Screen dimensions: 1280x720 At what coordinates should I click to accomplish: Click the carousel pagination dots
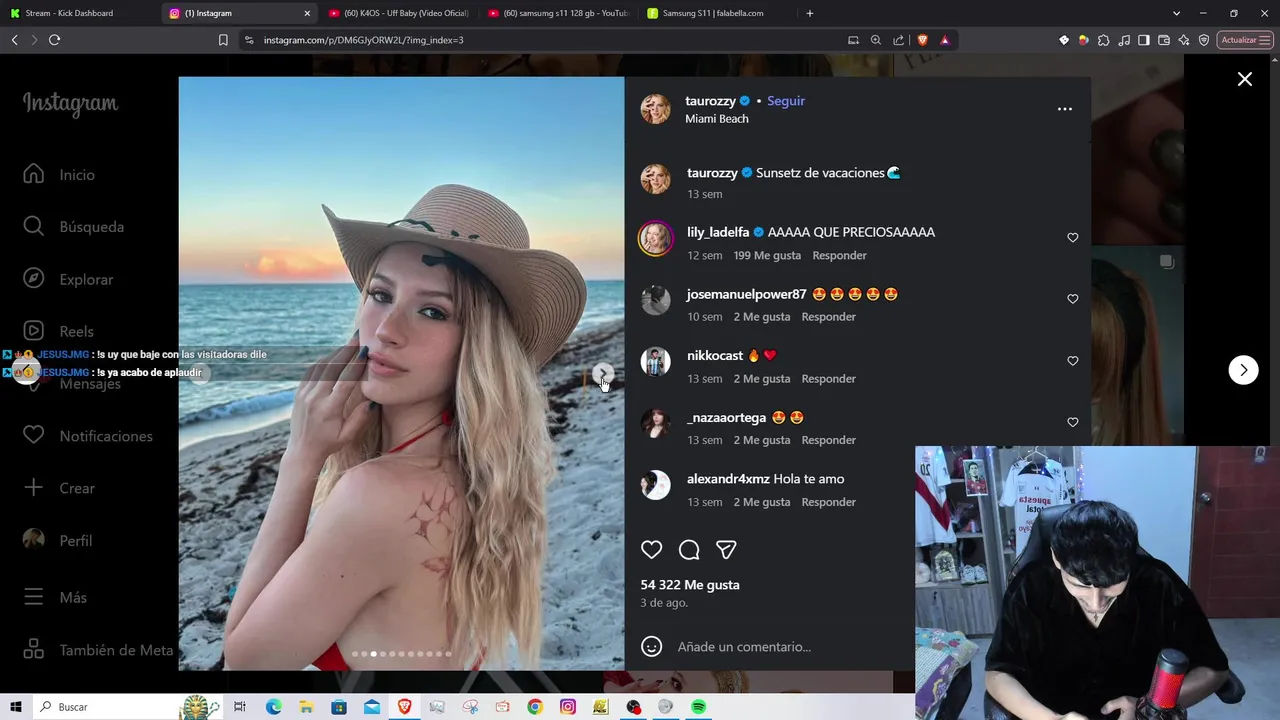(401, 654)
